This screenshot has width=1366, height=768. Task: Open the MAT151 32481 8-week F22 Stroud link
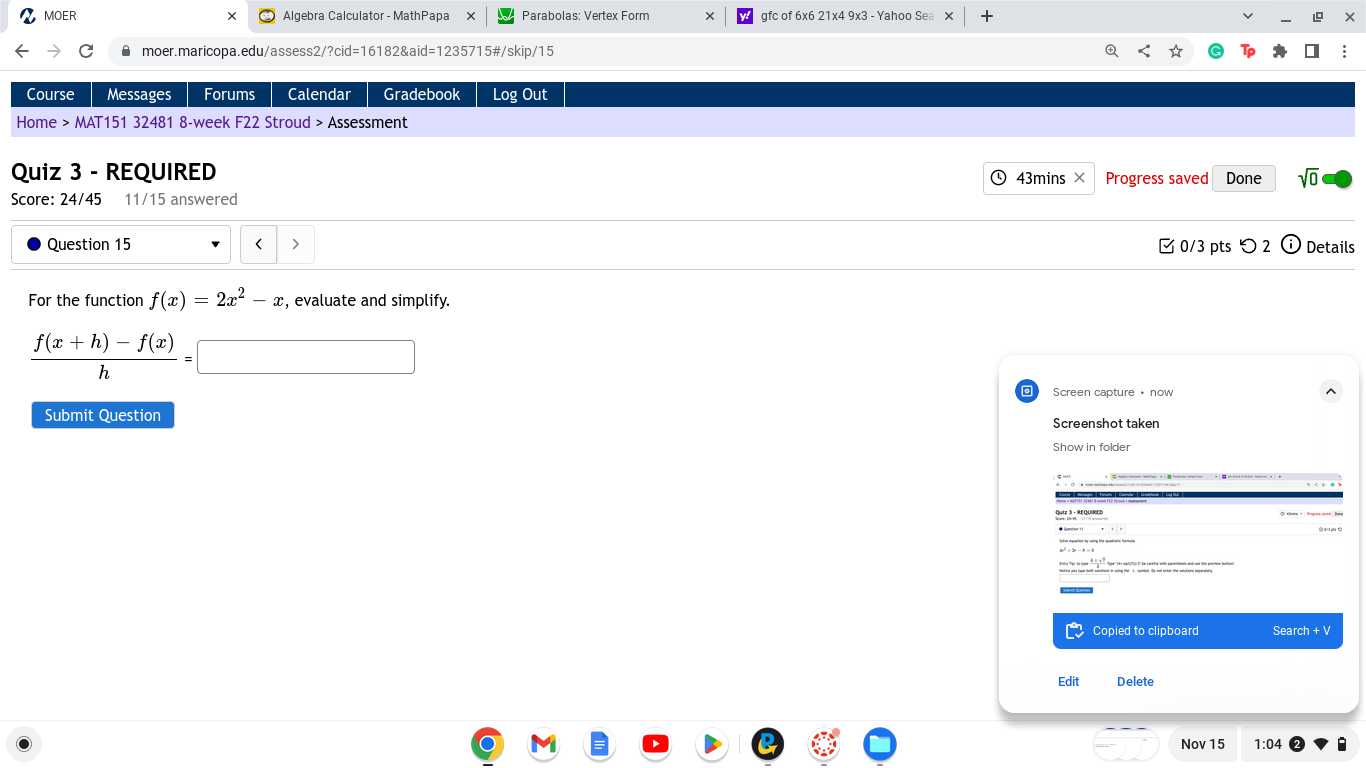[x=193, y=122]
